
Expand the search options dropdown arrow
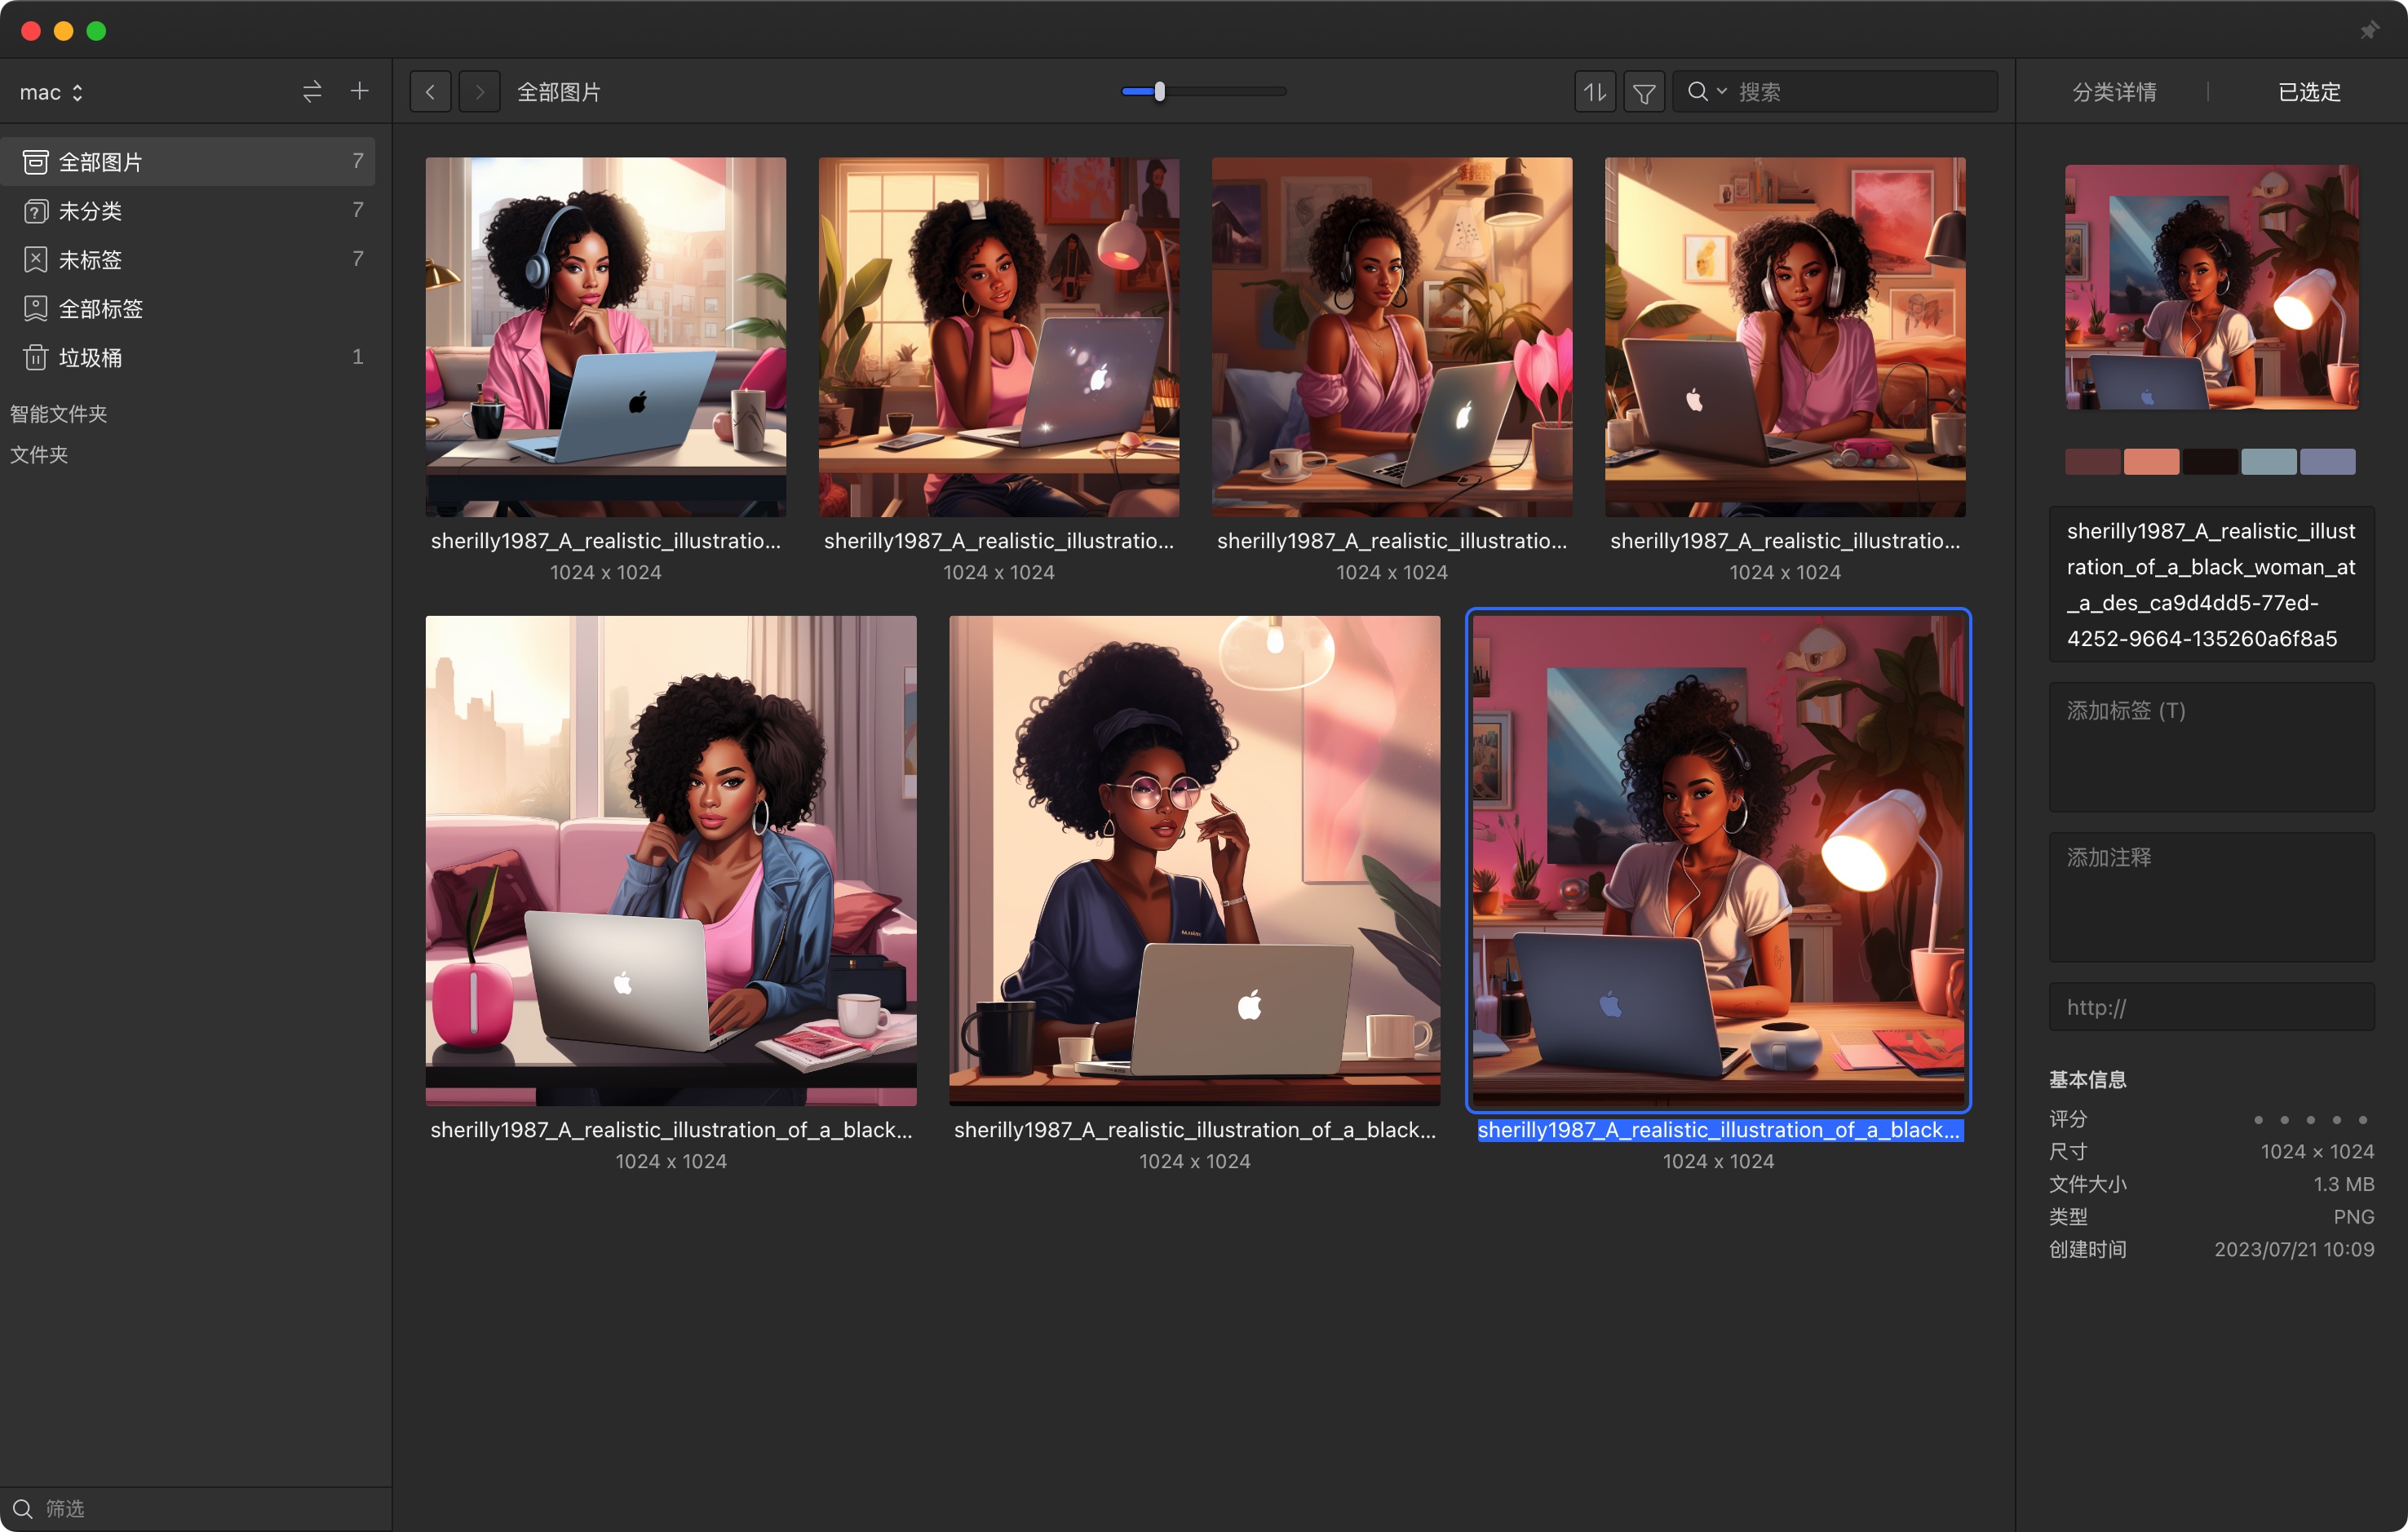(x=1722, y=92)
